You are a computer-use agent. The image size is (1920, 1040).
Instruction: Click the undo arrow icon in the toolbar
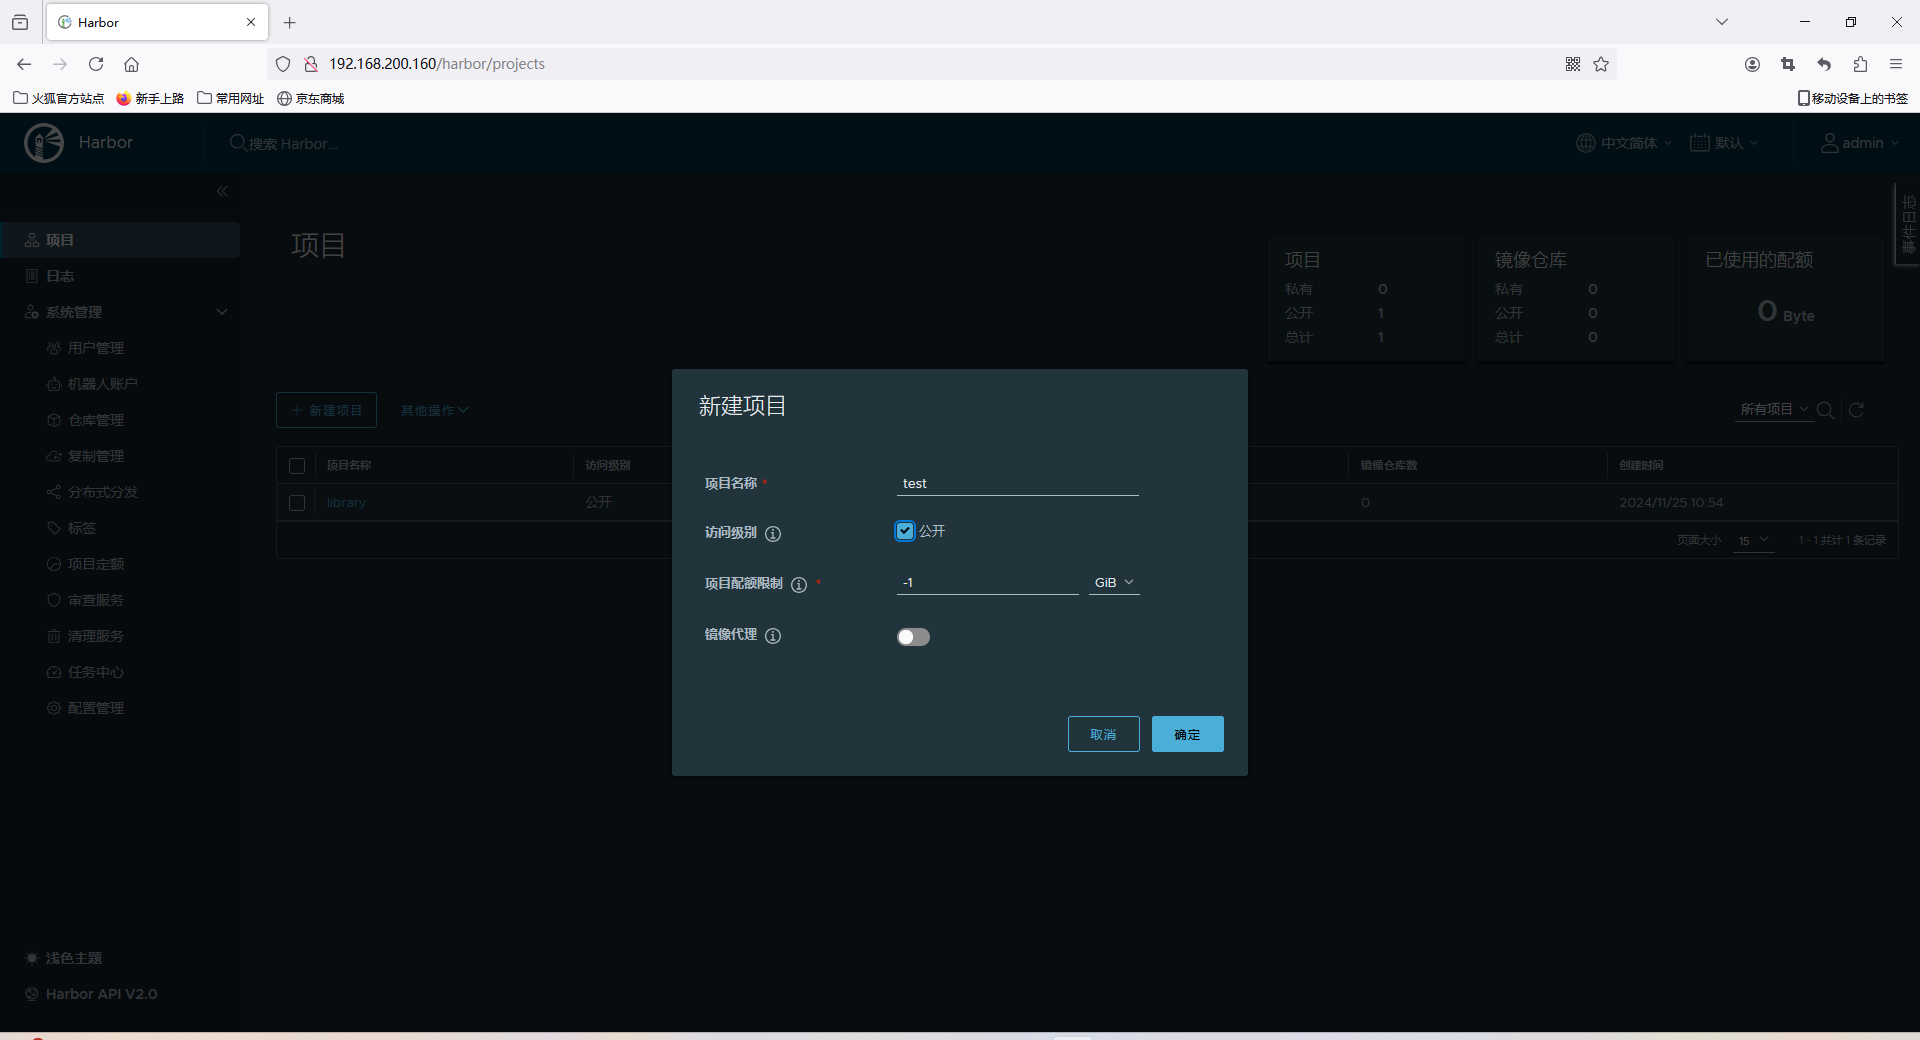tap(1824, 64)
